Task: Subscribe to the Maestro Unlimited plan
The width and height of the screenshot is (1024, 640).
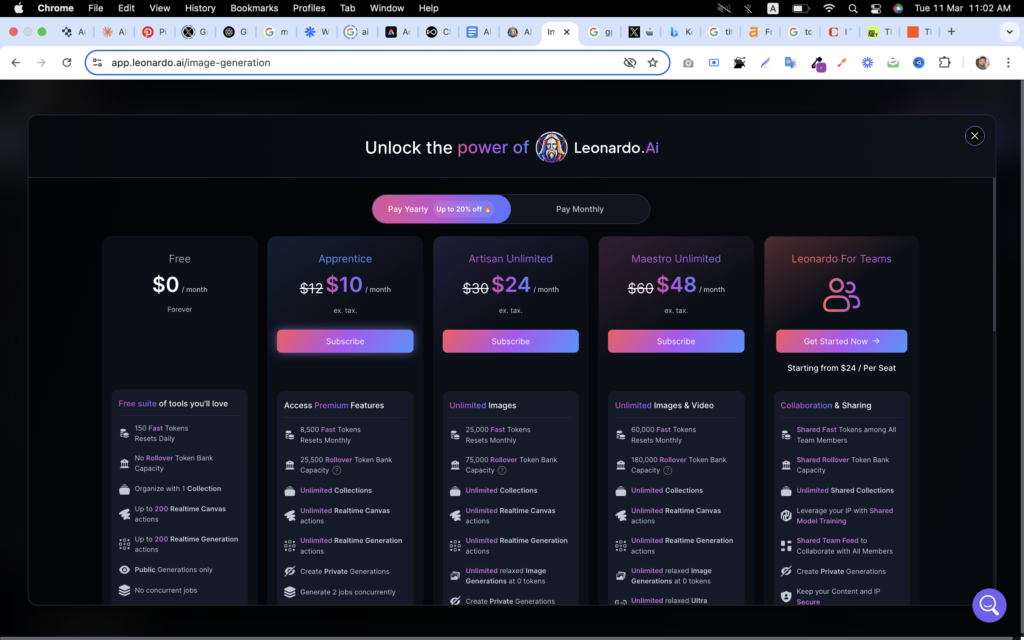Action: coord(676,341)
